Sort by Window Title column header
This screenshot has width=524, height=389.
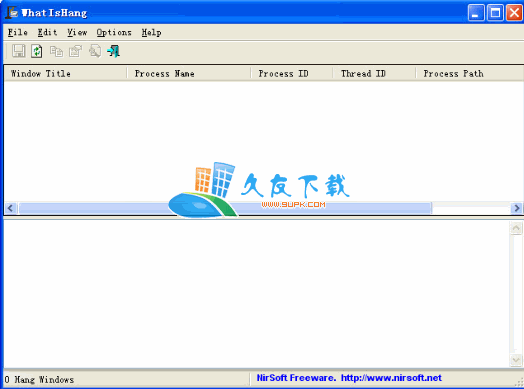pos(66,74)
